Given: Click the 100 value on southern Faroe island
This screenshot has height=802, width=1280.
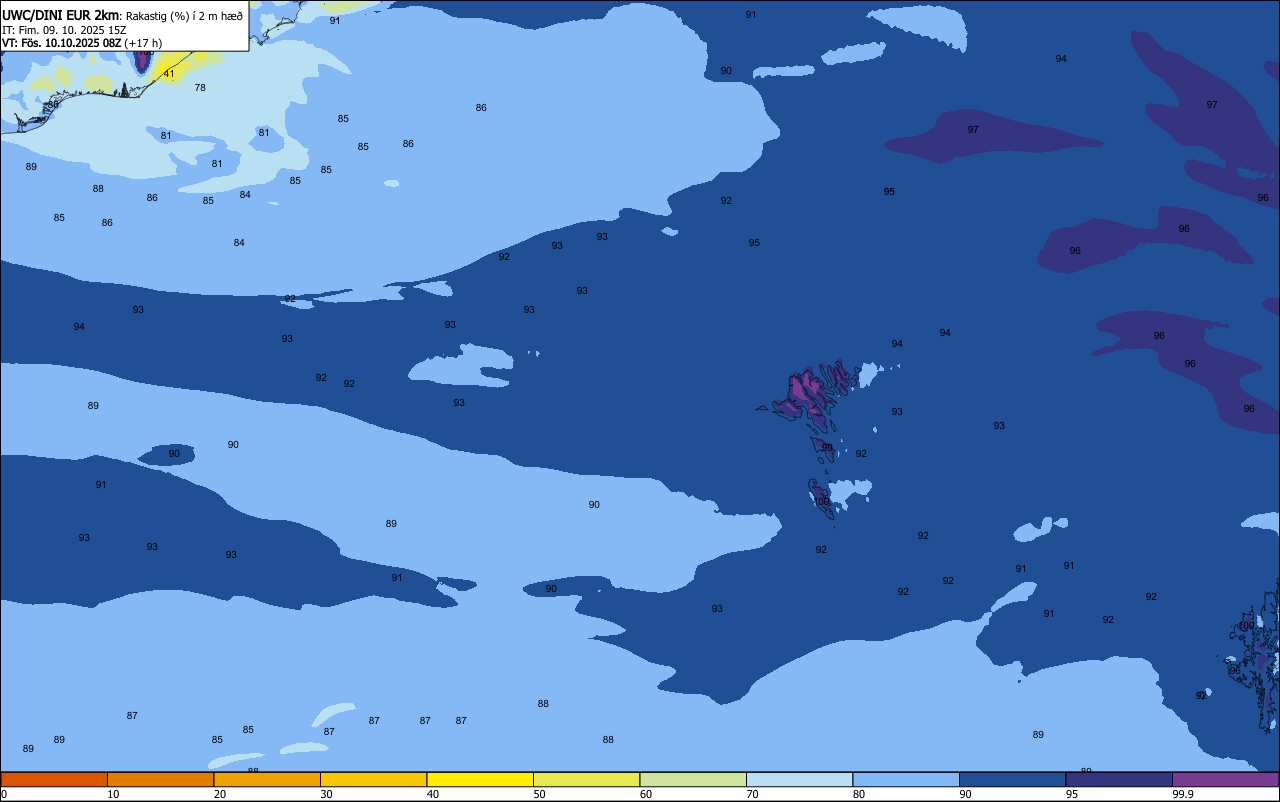Looking at the screenshot, I should pyautogui.click(x=822, y=502).
